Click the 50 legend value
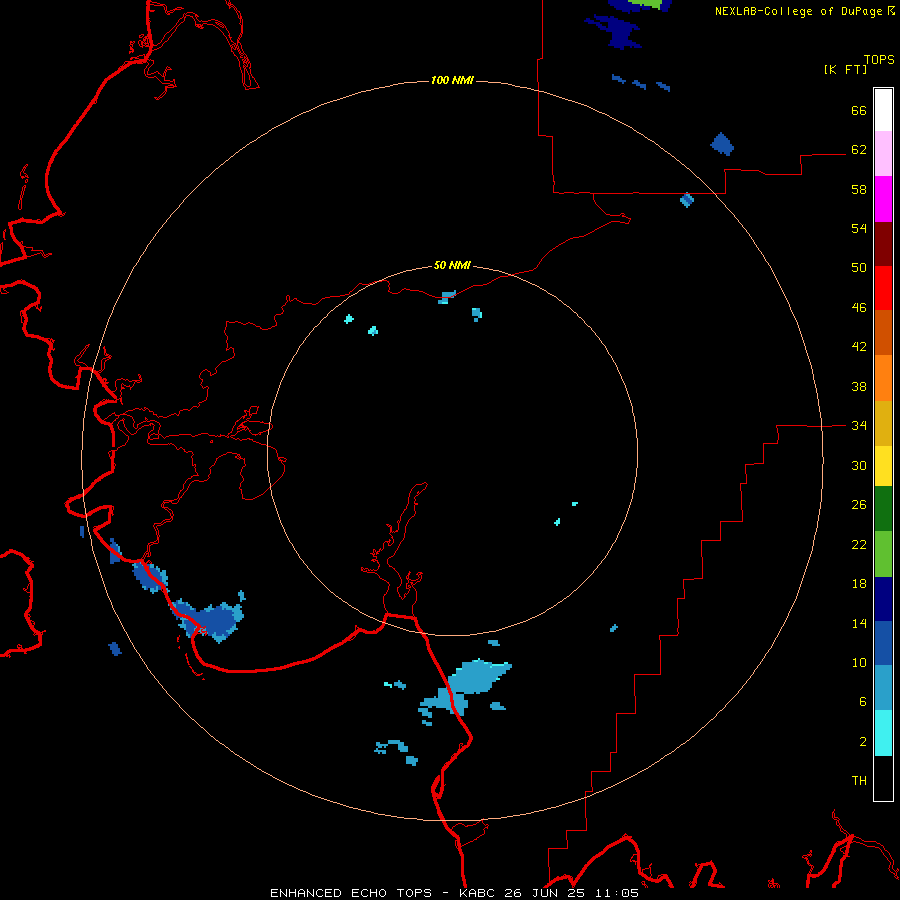The height and width of the screenshot is (900, 900). point(859,268)
